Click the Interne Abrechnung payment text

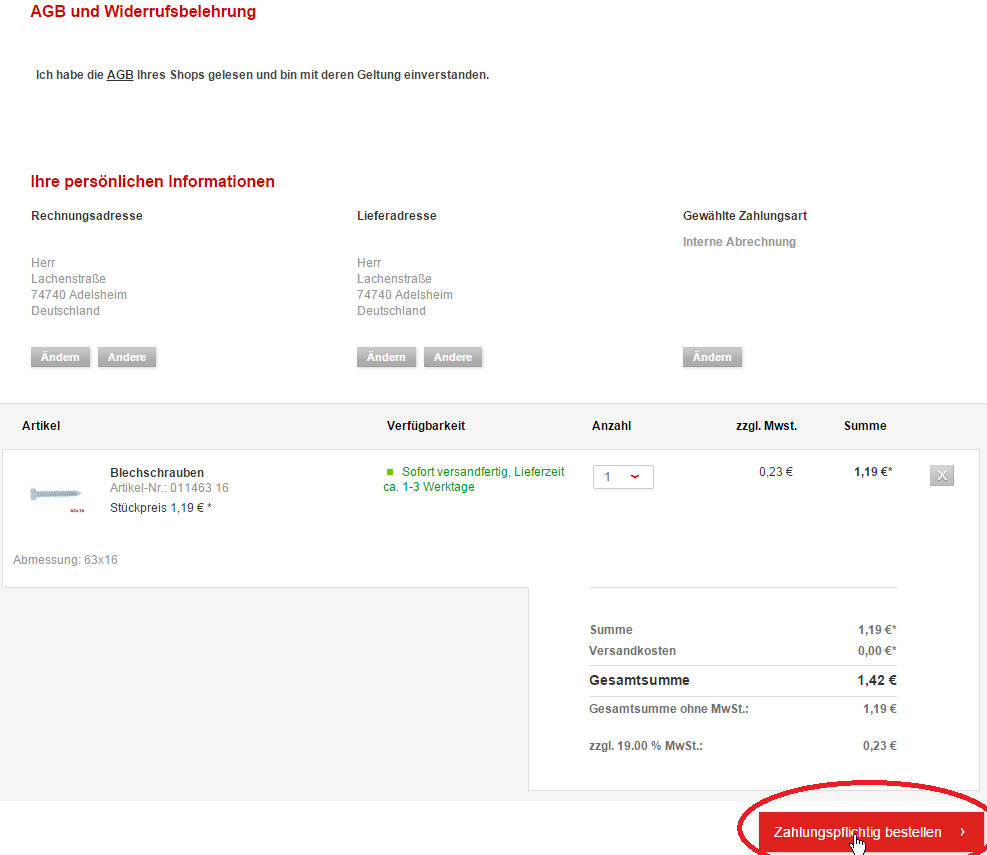pyautogui.click(x=739, y=242)
